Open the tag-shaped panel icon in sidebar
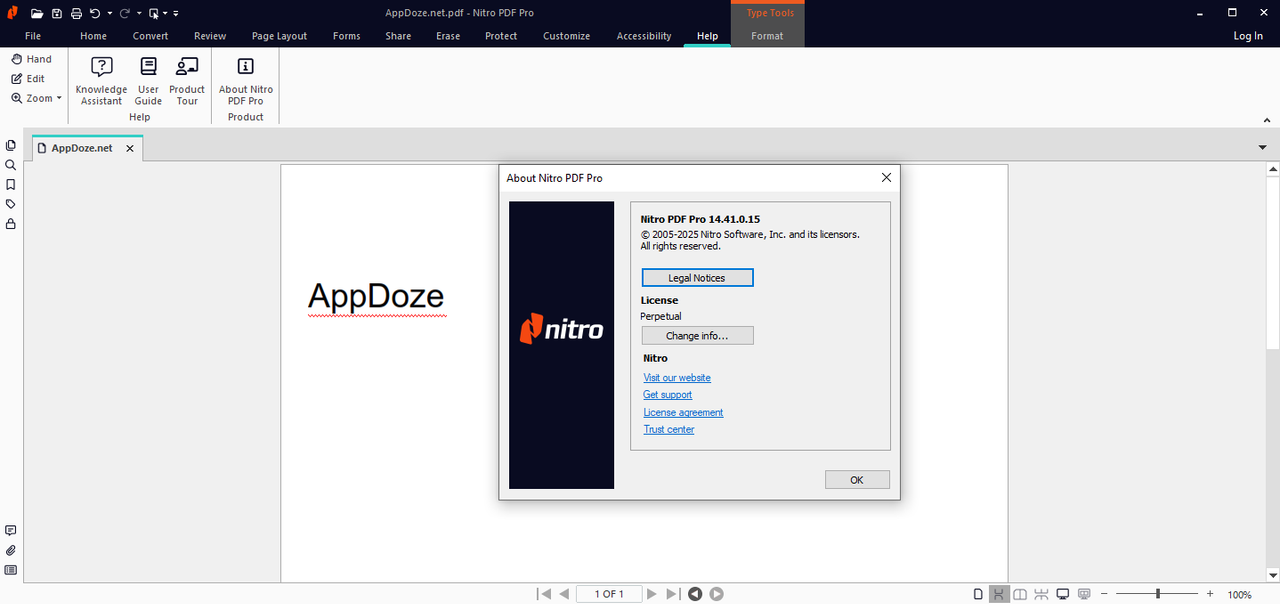This screenshot has width=1280, height=604. coord(11,204)
